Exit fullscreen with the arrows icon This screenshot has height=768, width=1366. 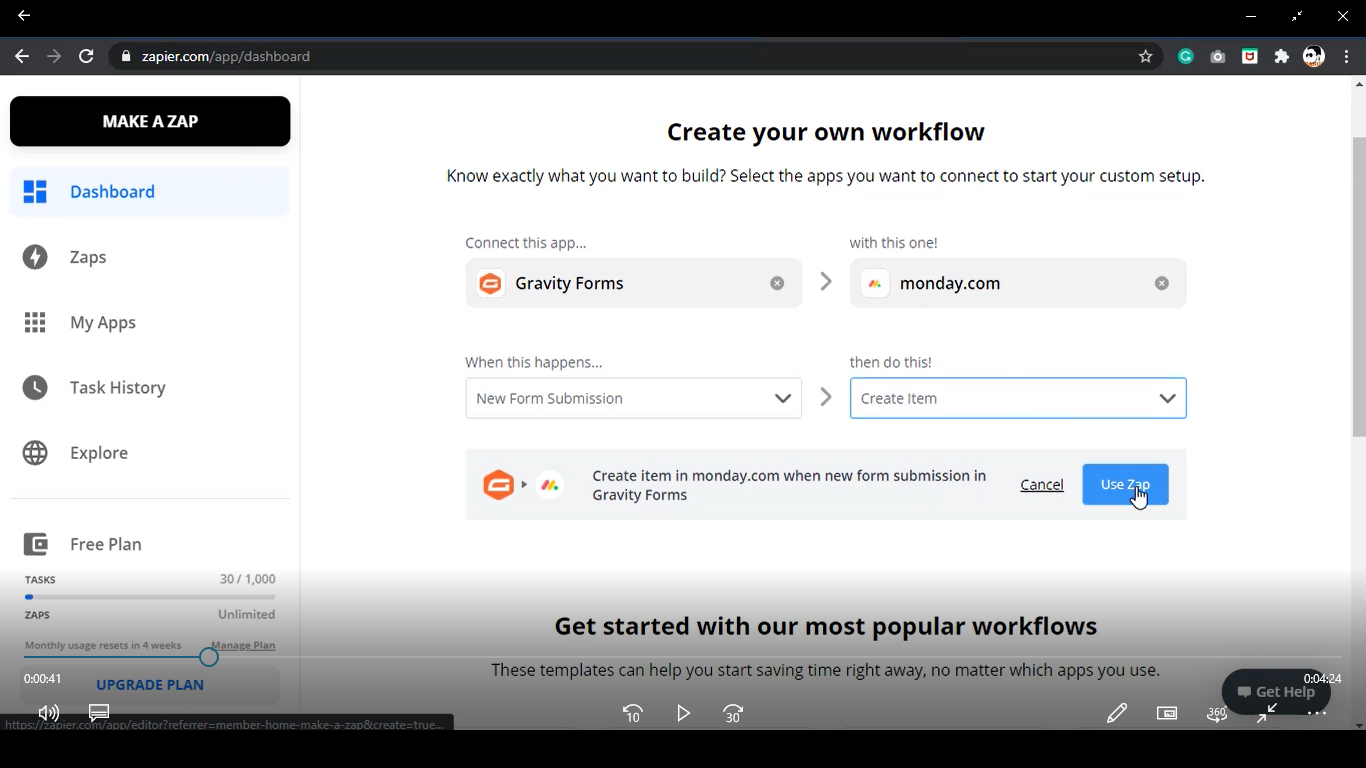tap(1267, 713)
